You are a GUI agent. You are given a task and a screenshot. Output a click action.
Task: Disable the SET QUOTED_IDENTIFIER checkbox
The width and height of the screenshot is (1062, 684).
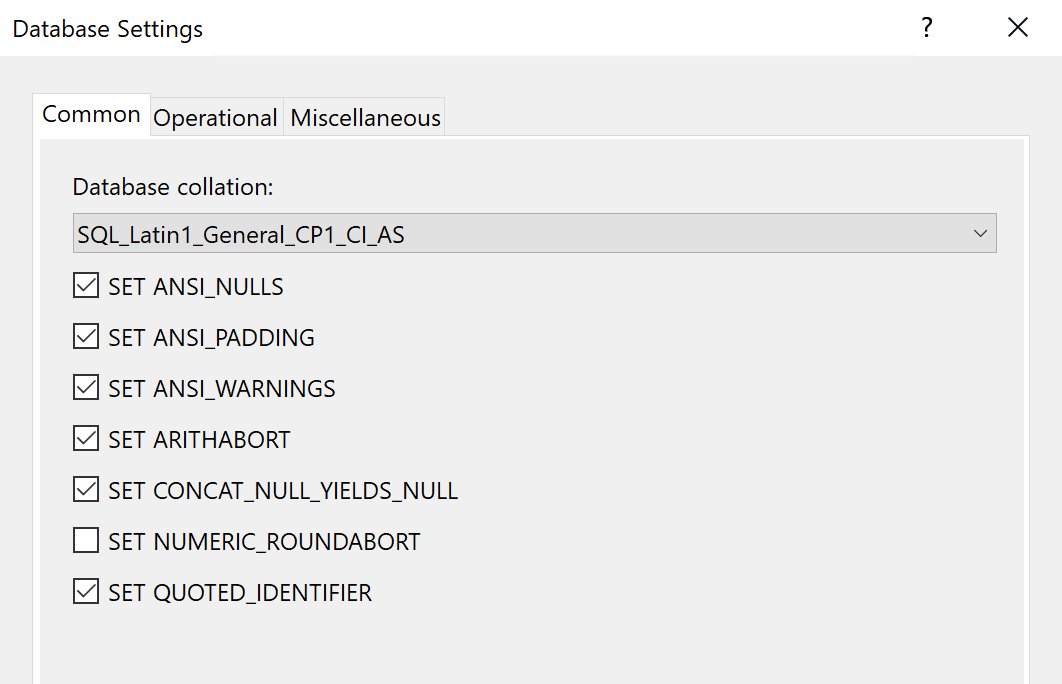point(86,592)
